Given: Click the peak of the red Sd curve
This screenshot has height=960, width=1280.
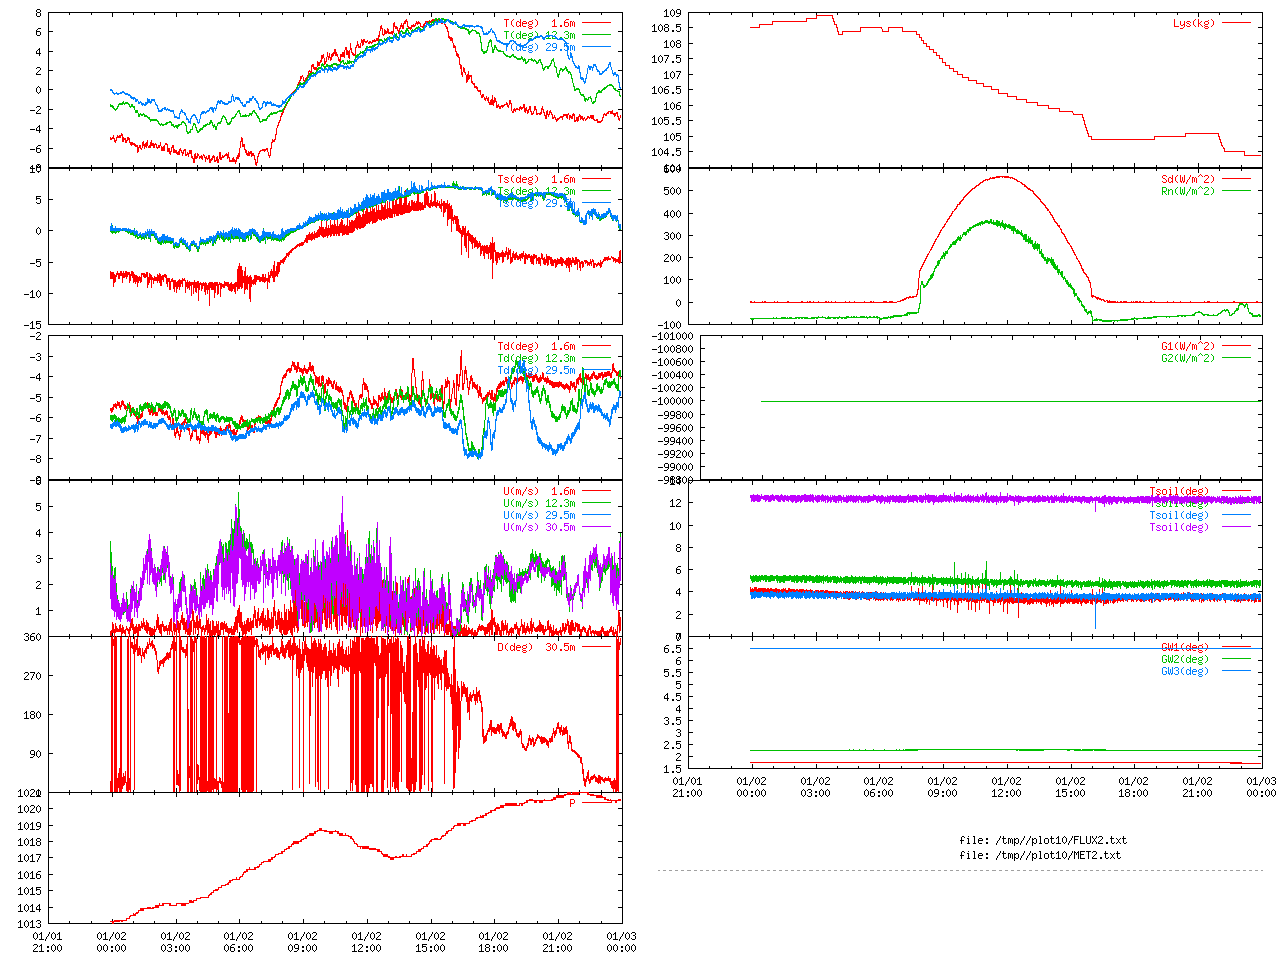Looking at the screenshot, I should click(1003, 177).
